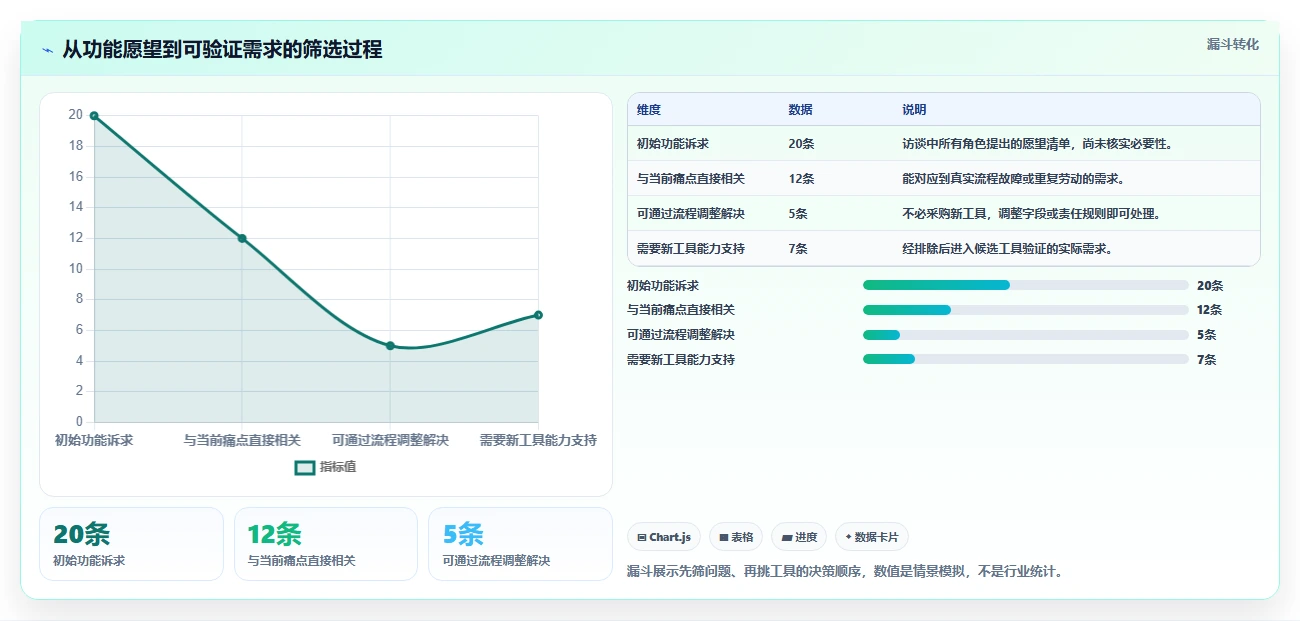
Task: Click the chart point at 与当前痛点直接相关
Action: (x=242, y=238)
